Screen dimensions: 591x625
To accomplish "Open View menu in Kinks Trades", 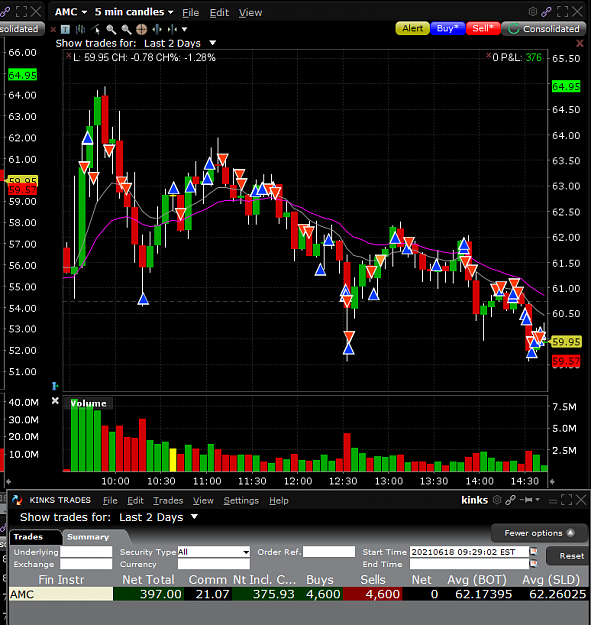I will coord(203,501).
